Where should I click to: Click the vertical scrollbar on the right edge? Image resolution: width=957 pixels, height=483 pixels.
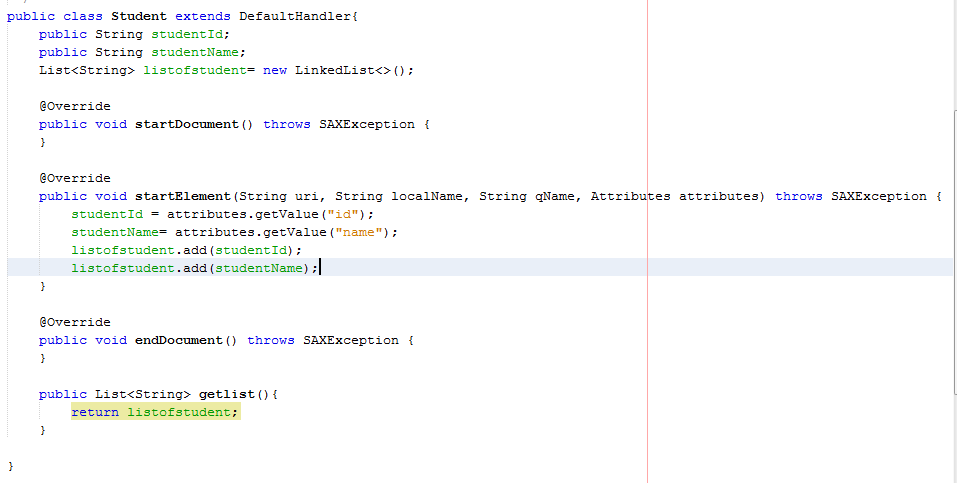pos(955,253)
